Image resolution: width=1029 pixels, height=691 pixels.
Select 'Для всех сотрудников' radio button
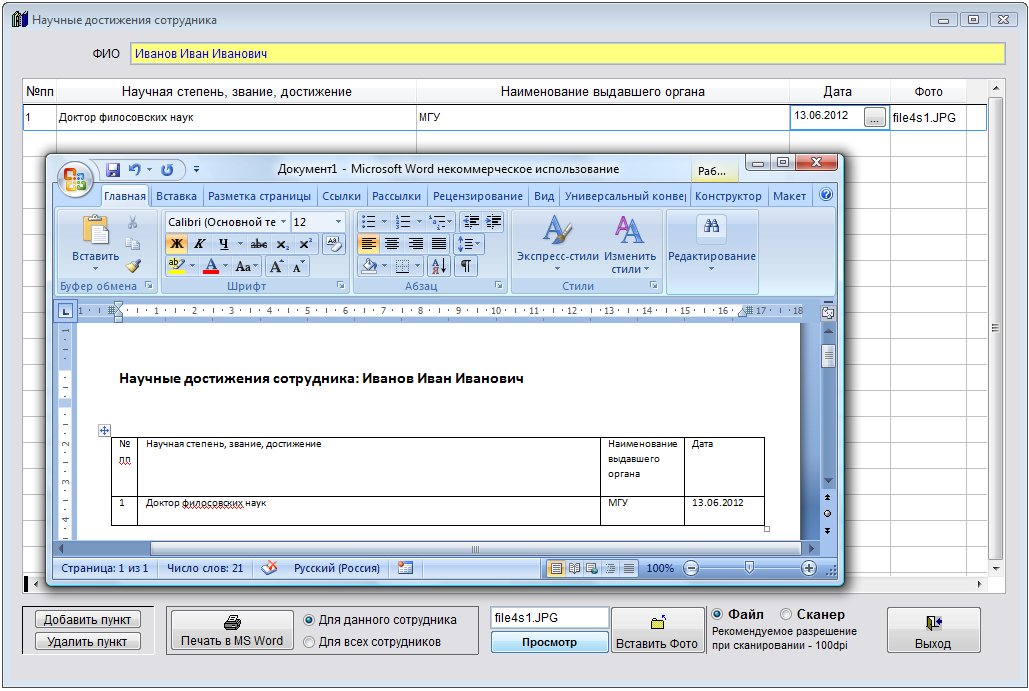pyautogui.click(x=309, y=642)
